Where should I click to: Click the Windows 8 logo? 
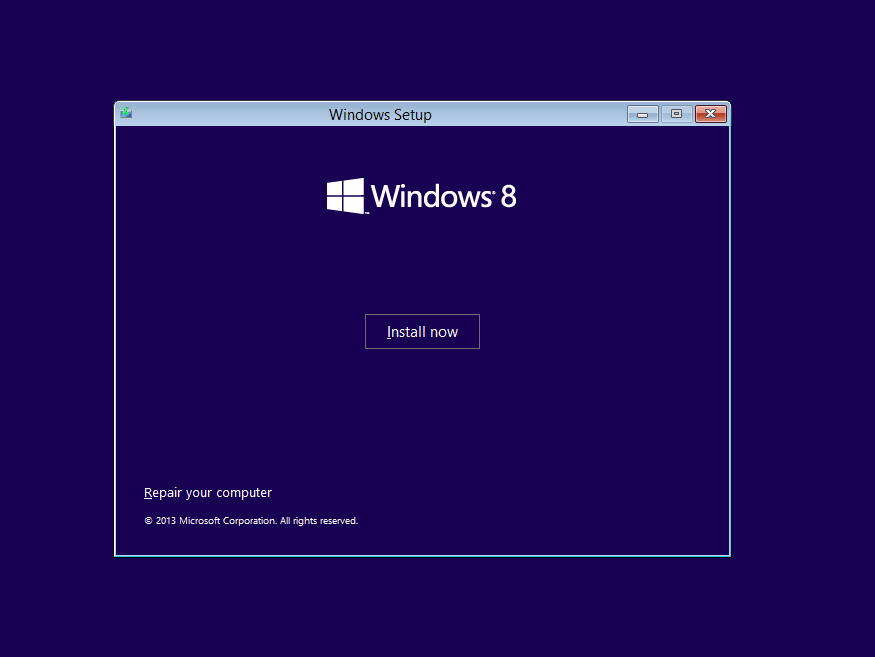tap(421, 196)
